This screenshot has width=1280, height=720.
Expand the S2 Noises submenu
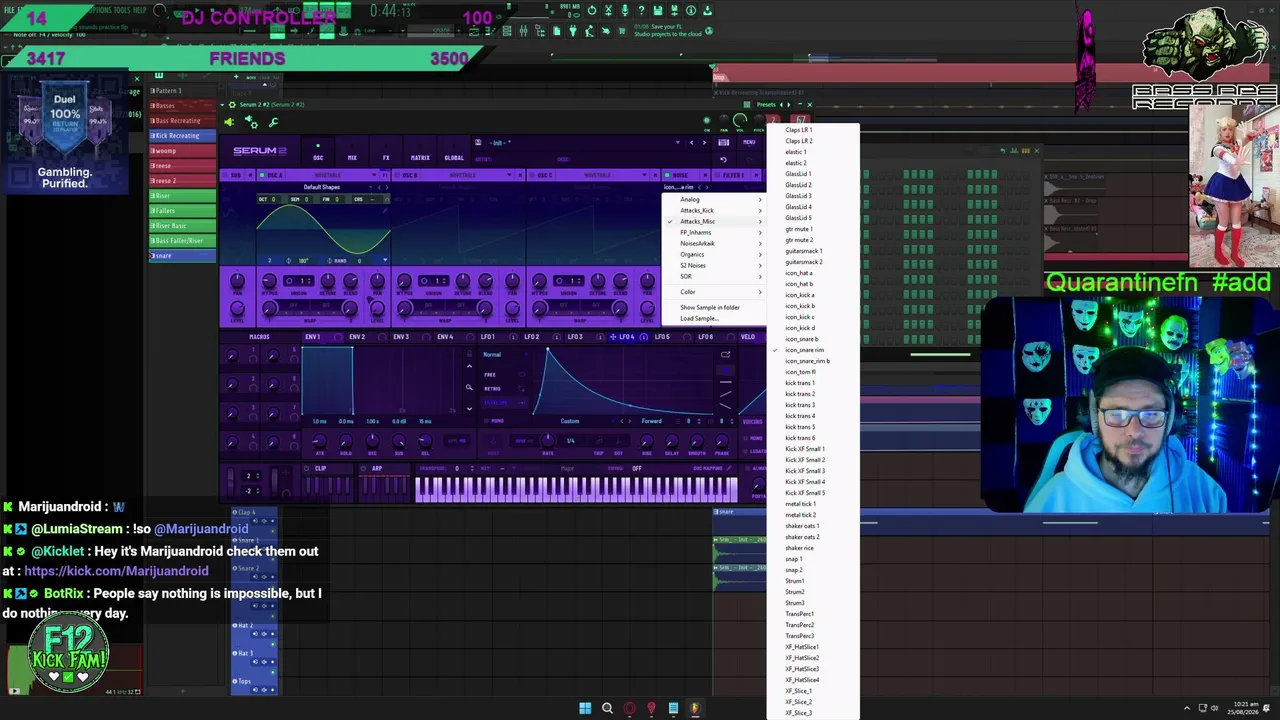715,265
